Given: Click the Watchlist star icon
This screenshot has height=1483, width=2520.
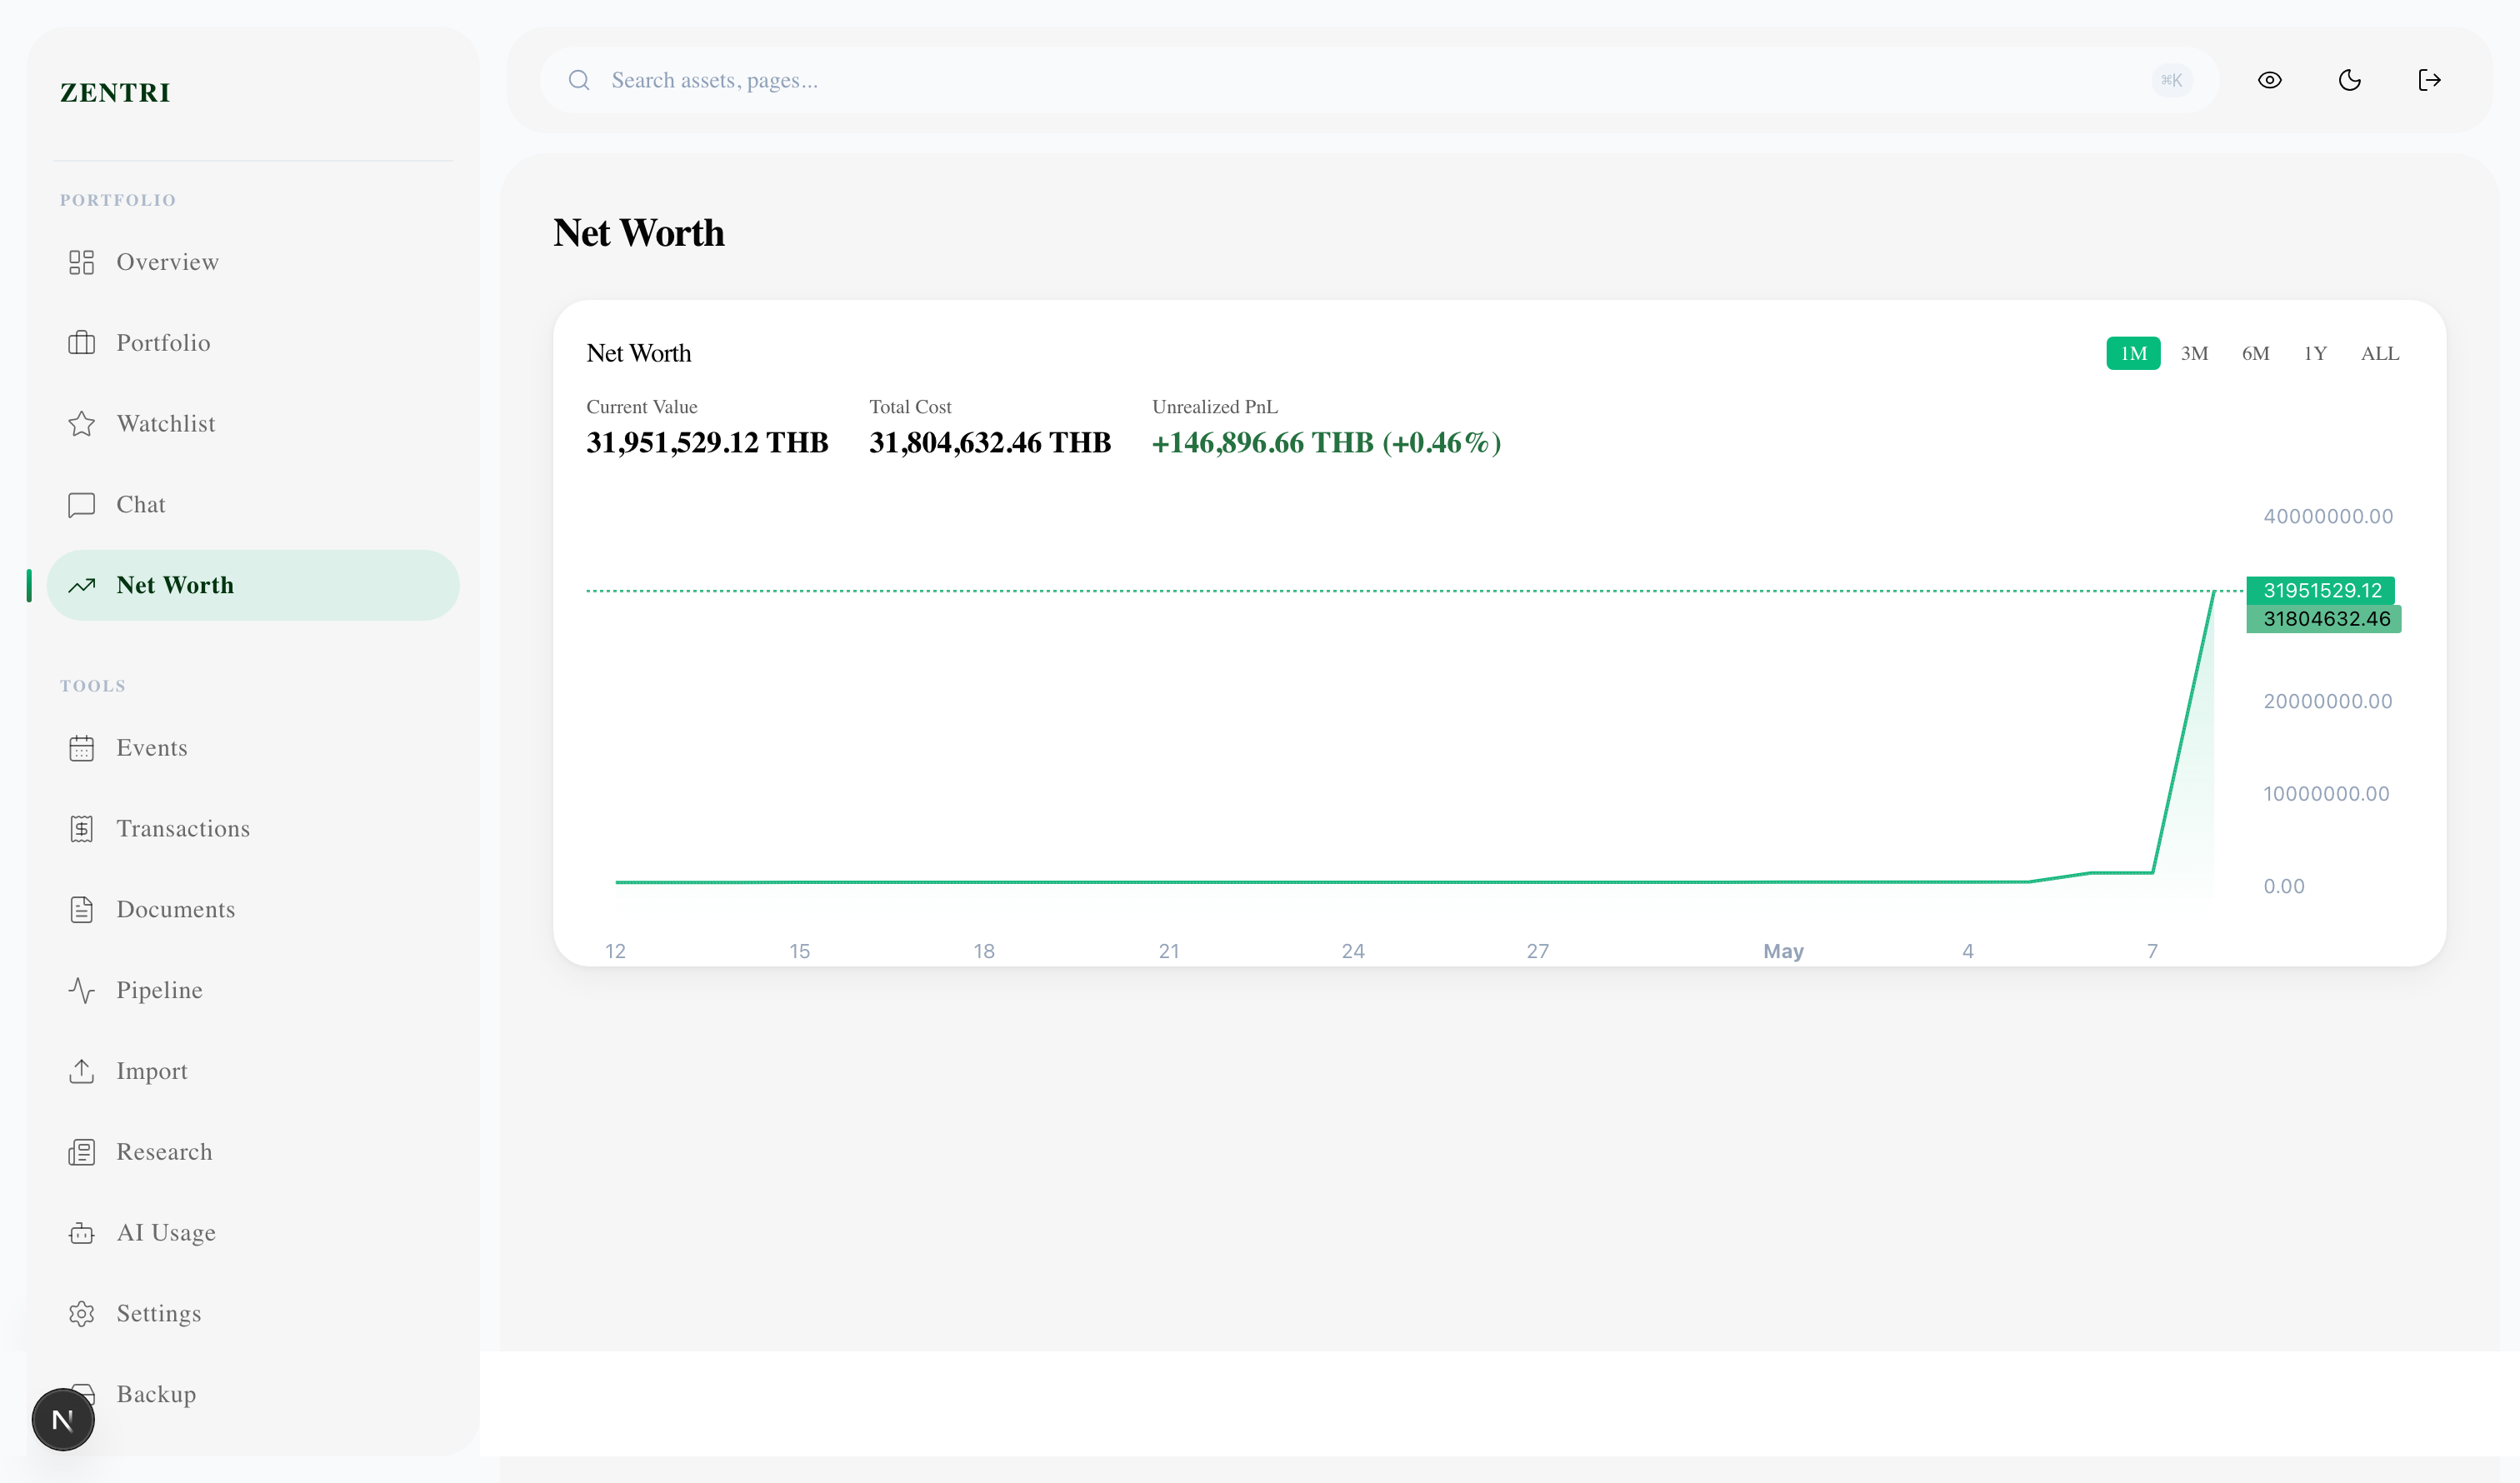Looking at the screenshot, I should (x=81, y=424).
